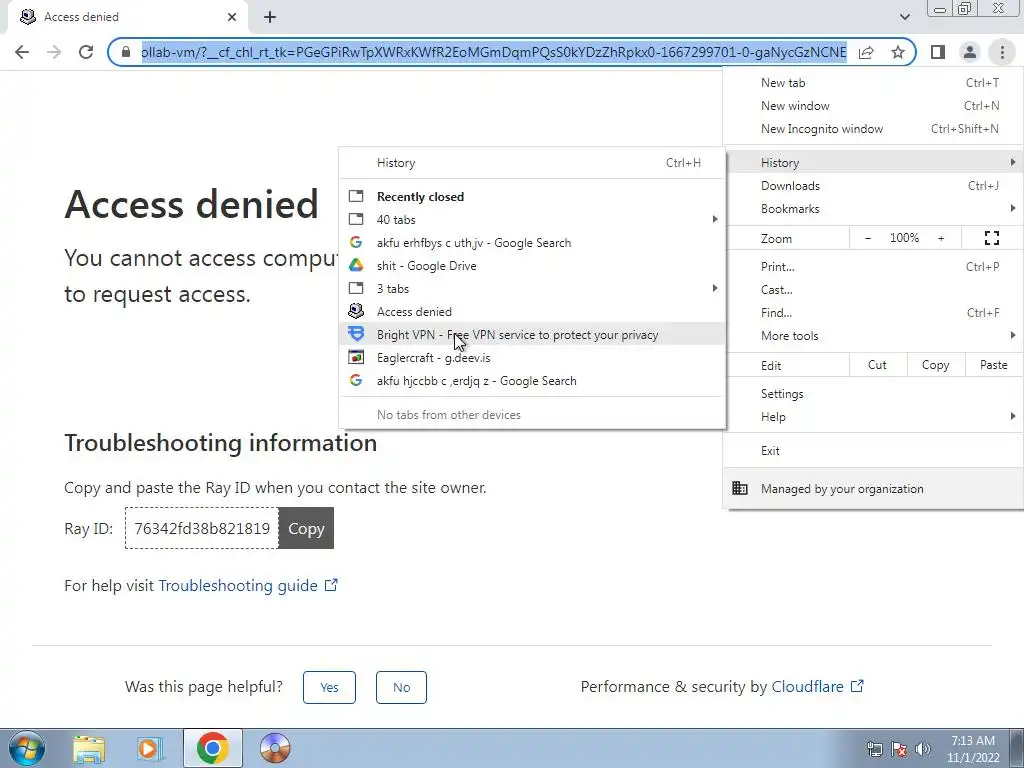
Task: Open the Troubleshooting guide link
Action: (248, 585)
